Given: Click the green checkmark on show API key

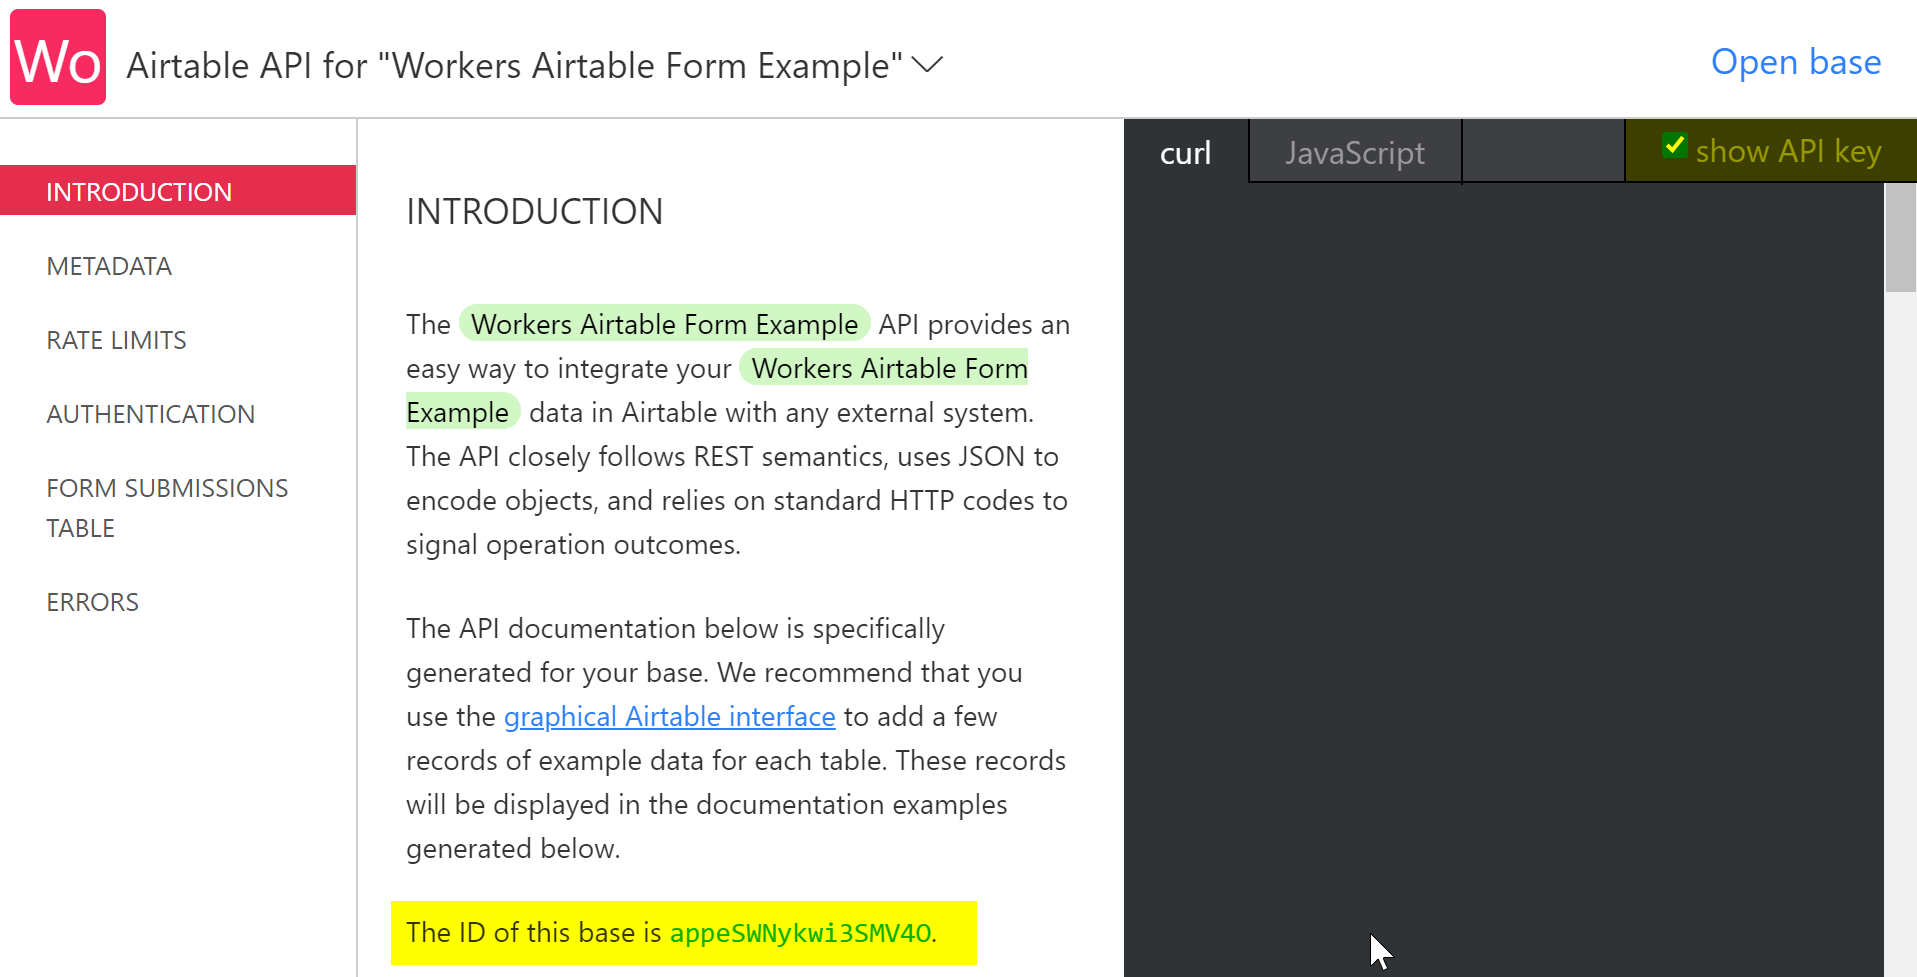Looking at the screenshot, I should click(1676, 146).
